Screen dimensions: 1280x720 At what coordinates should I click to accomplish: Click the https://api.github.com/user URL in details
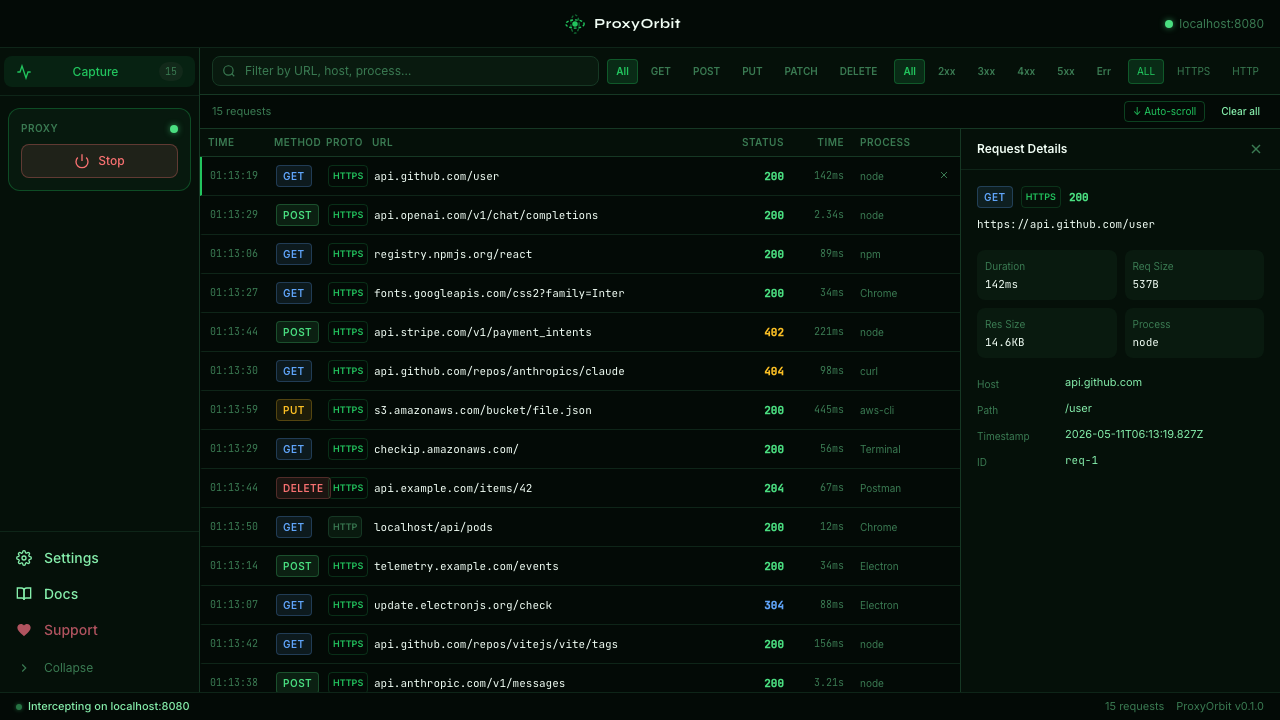click(x=1066, y=224)
